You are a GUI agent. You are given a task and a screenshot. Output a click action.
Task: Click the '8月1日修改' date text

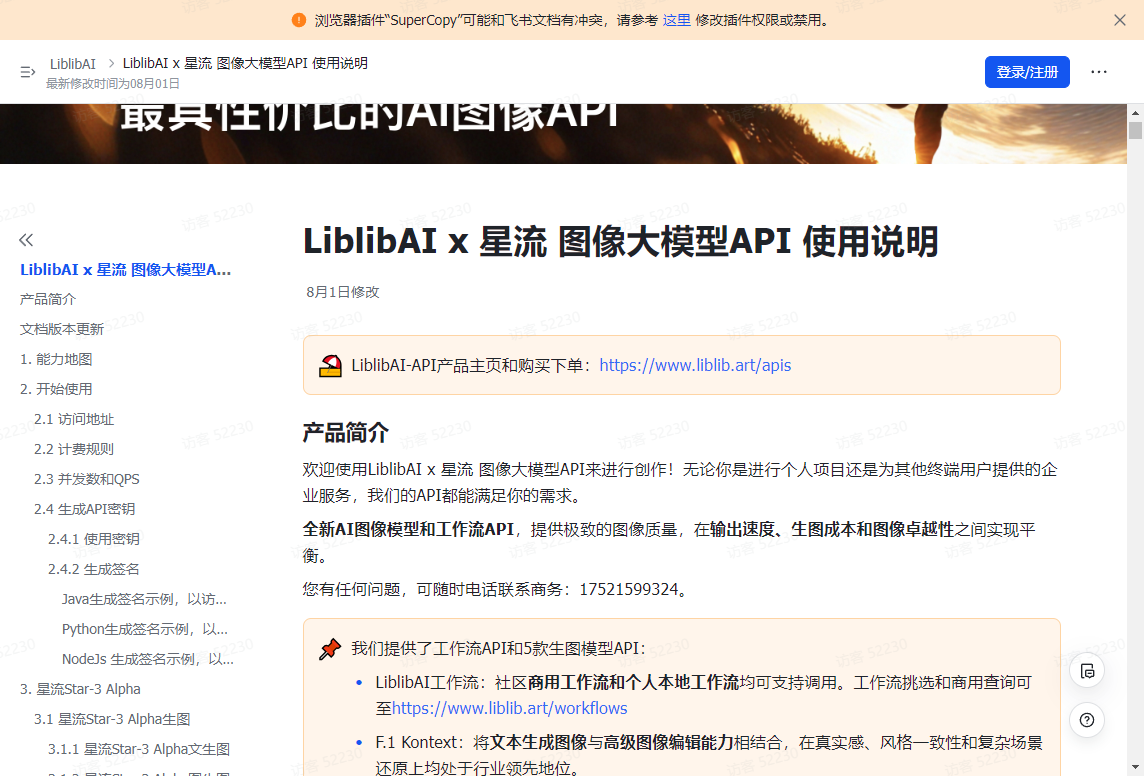pos(343,292)
